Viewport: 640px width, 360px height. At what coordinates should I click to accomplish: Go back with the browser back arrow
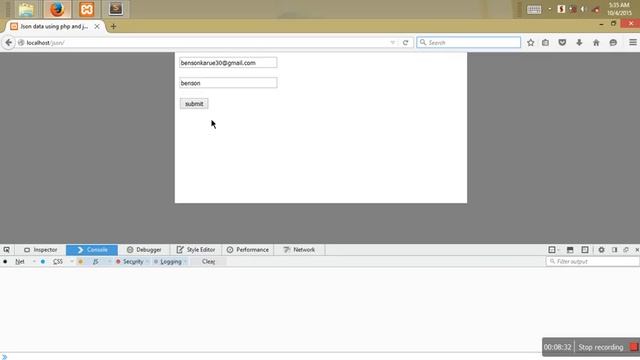[8, 42]
